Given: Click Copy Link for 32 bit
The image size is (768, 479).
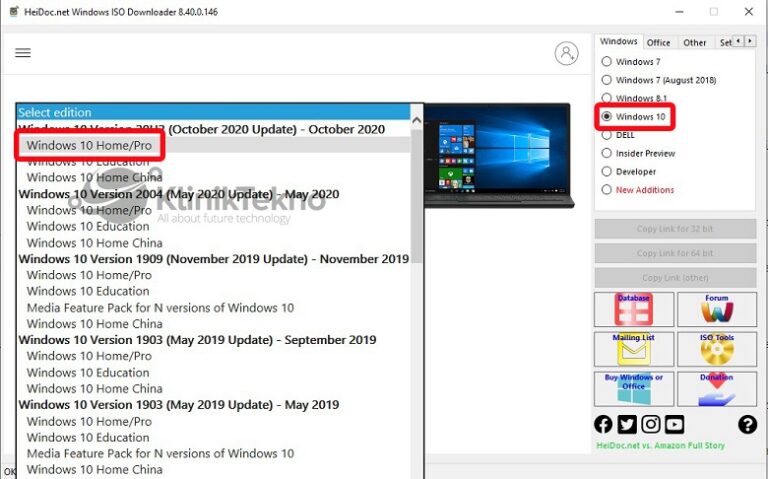Looking at the screenshot, I should tap(675, 229).
